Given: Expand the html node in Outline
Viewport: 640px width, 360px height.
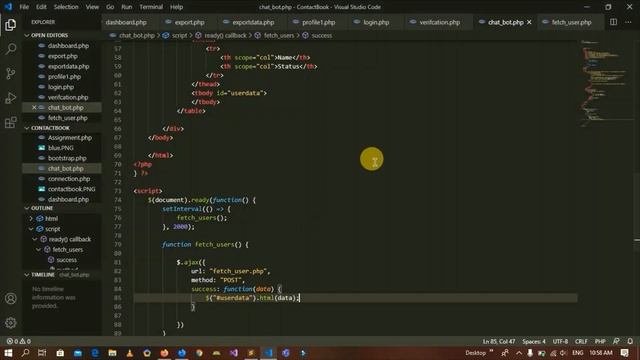Looking at the screenshot, I should point(31,218).
